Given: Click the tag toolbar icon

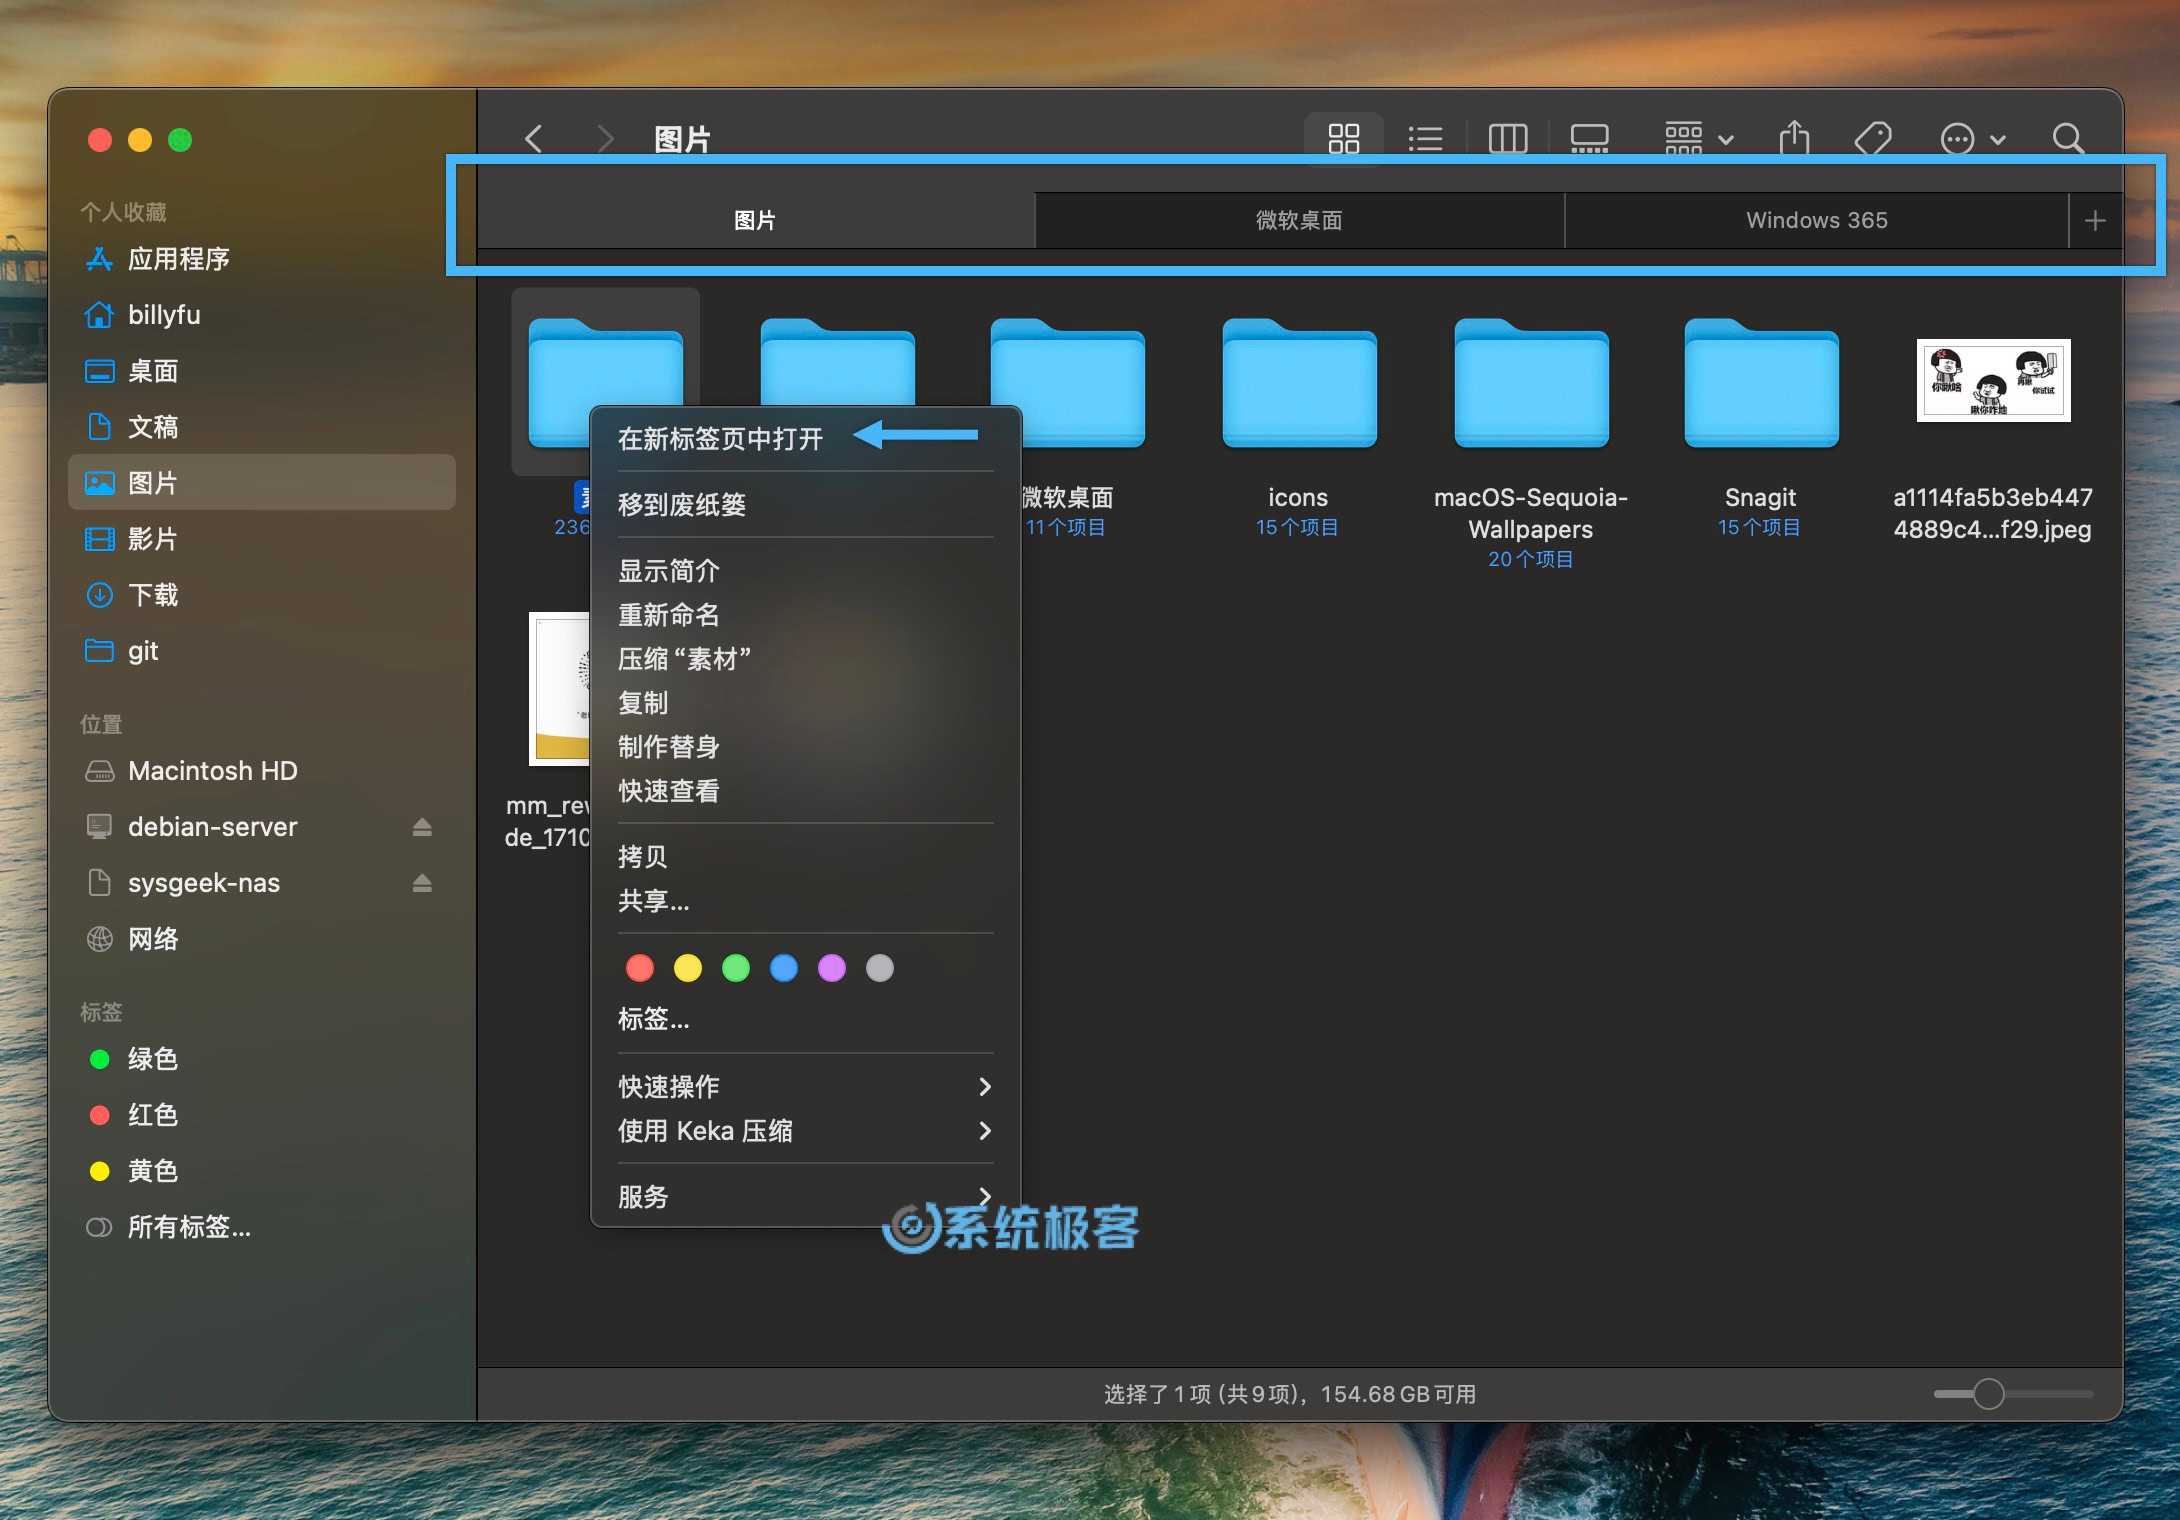Looking at the screenshot, I should (x=1873, y=138).
